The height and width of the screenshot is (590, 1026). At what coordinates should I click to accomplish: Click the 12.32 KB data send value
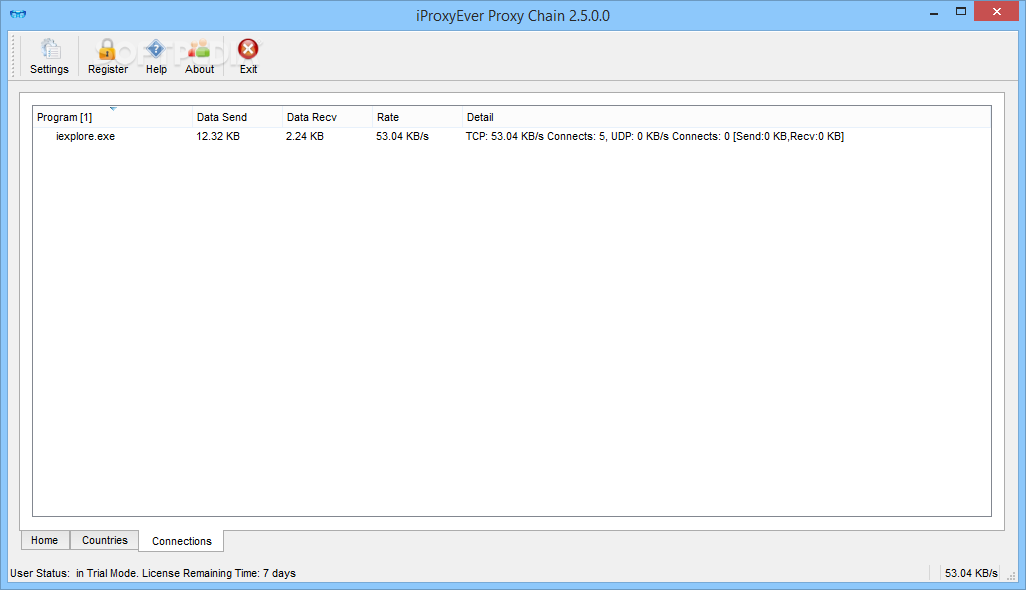click(x=218, y=136)
